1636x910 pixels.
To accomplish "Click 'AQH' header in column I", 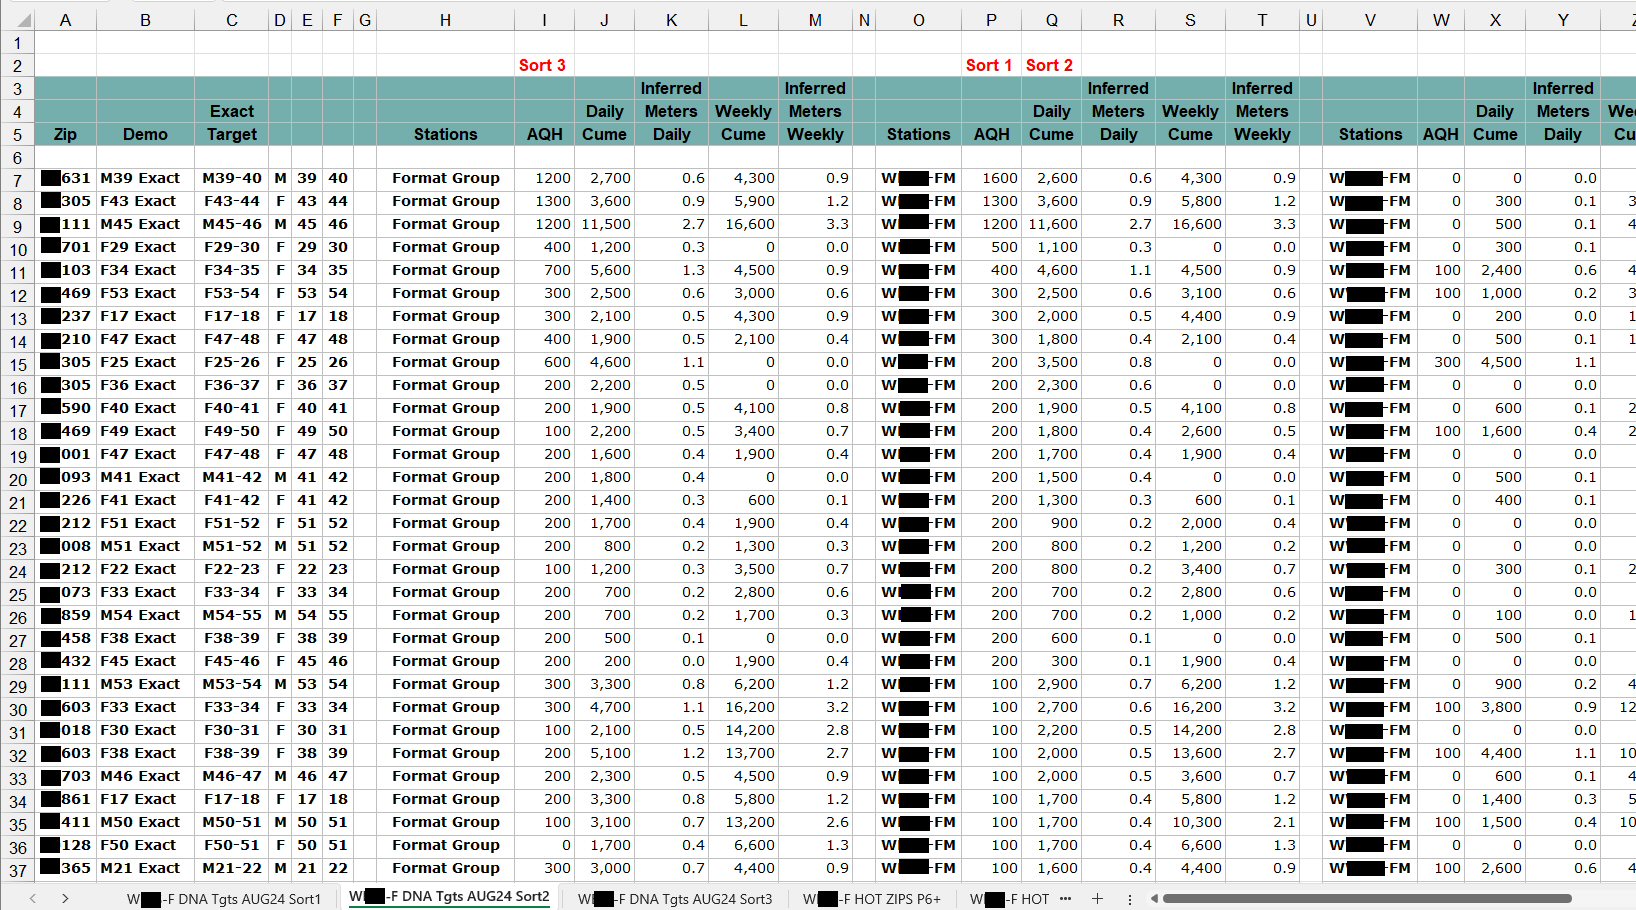I will pos(544,134).
